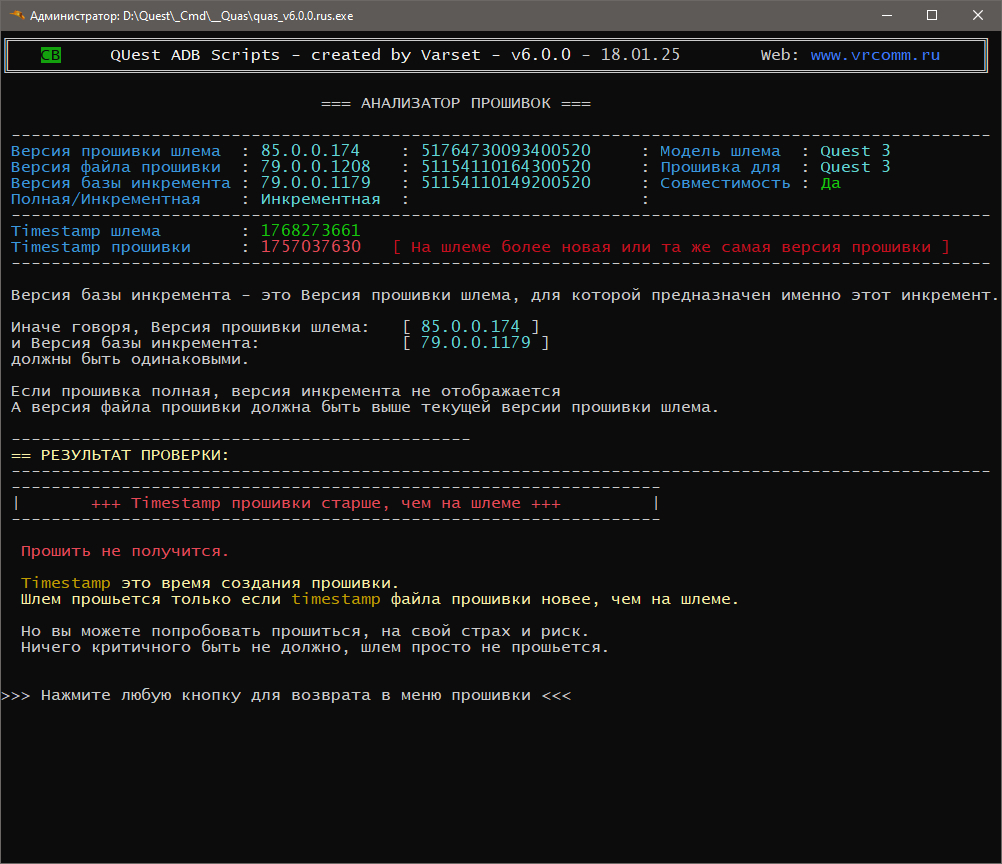Click the green CB badge in the header
The height and width of the screenshot is (864, 1002).
click(50, 55)
